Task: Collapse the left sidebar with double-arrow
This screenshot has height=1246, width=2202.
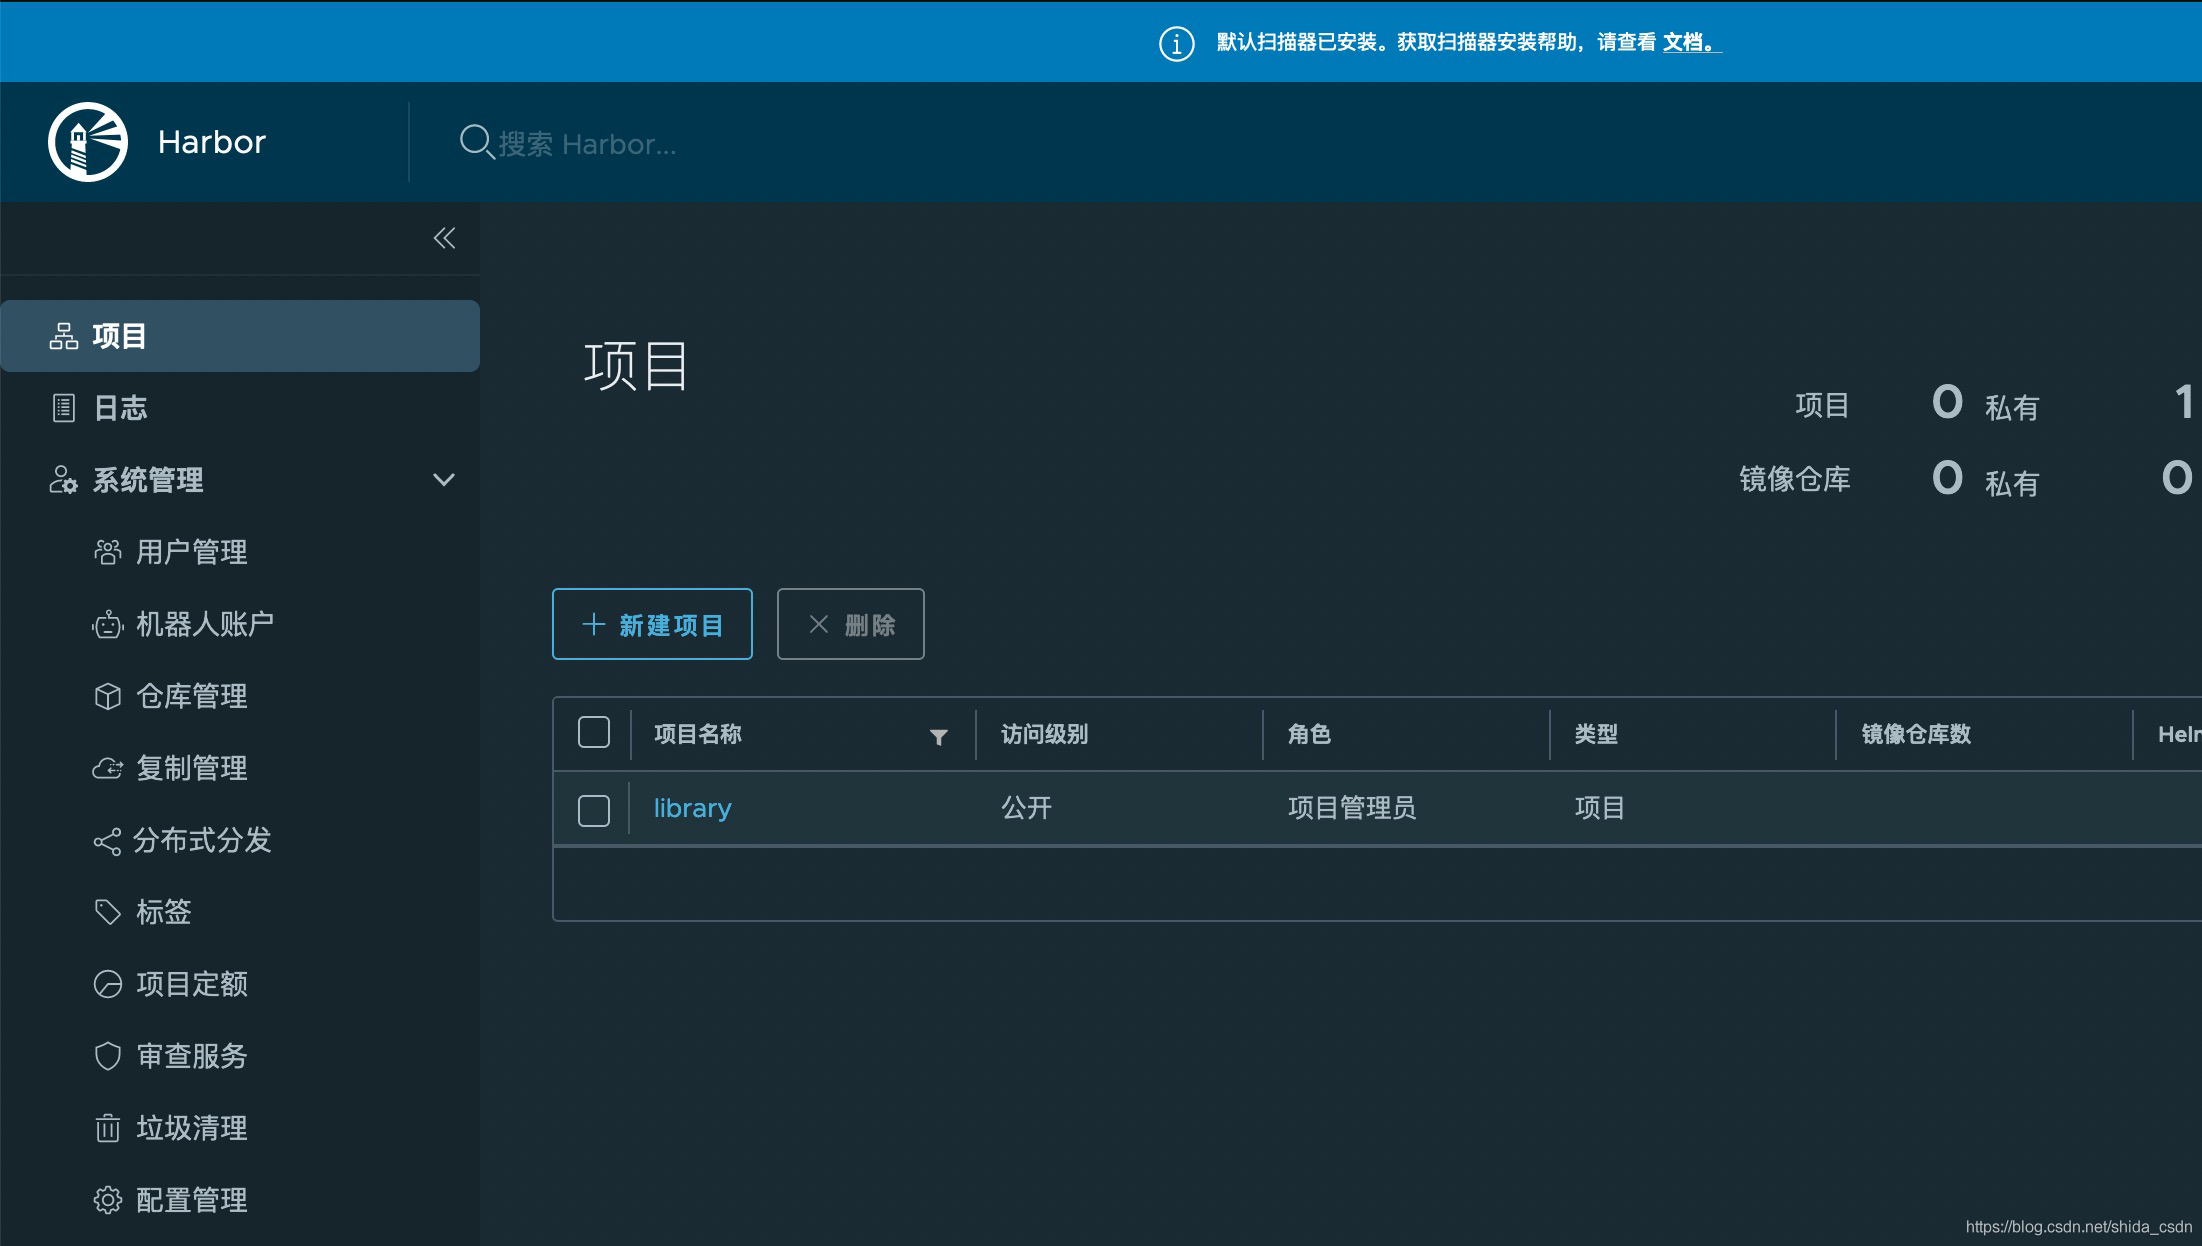Action: coord(444,238)
